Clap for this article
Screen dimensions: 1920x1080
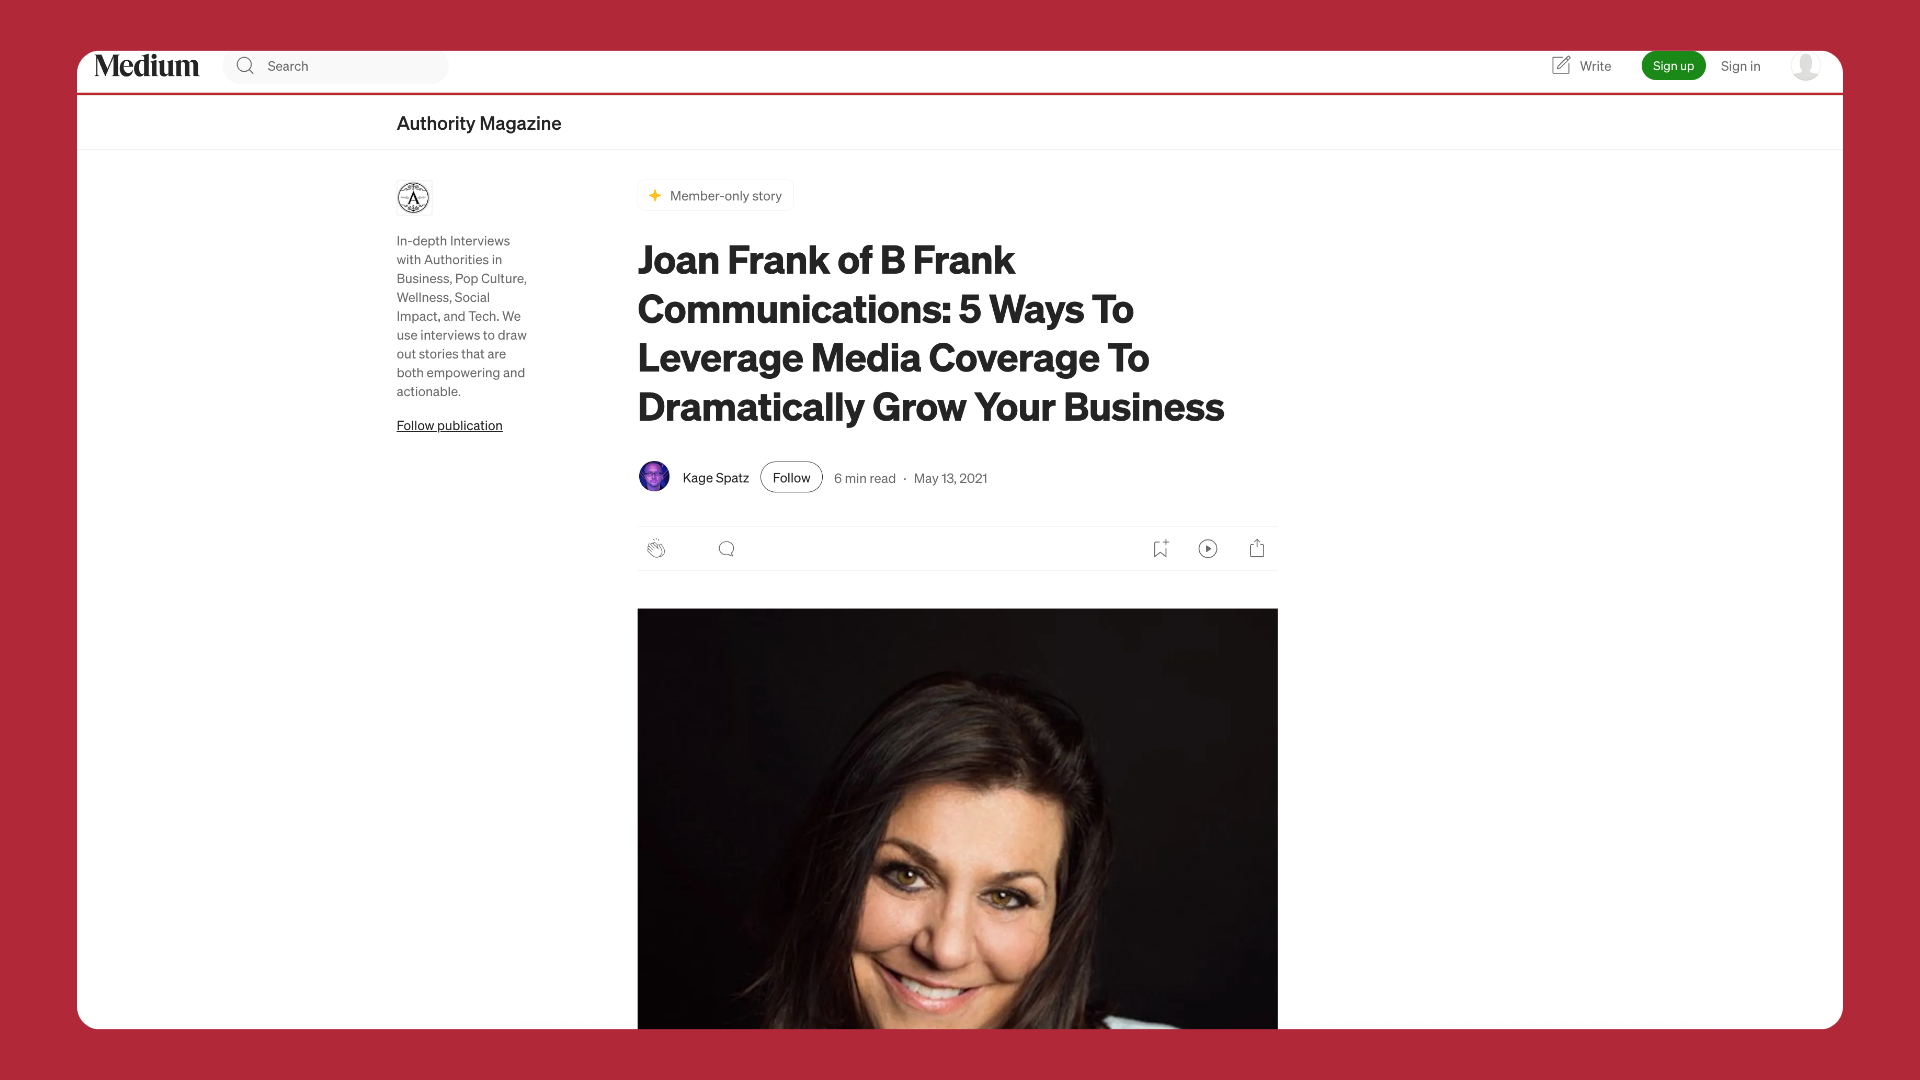[656, 548]
